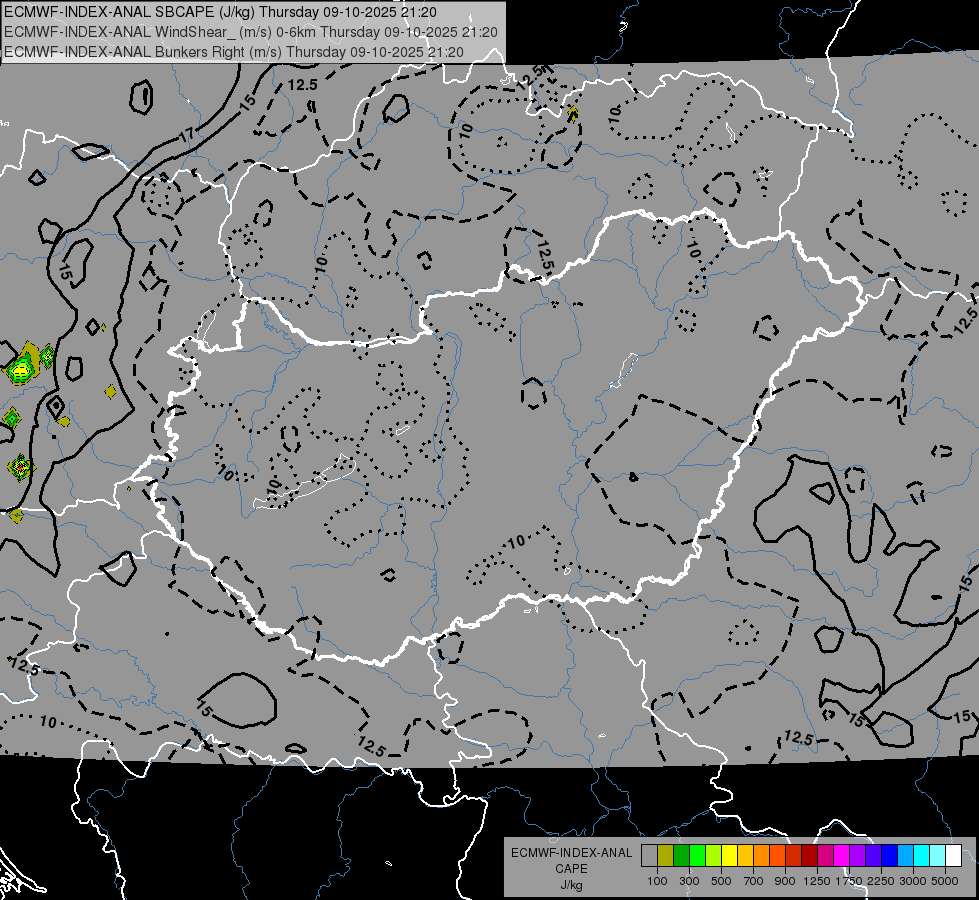Click the 5000 legend value
This screenshot has height=900, width=979.
(x=945, y=881)
